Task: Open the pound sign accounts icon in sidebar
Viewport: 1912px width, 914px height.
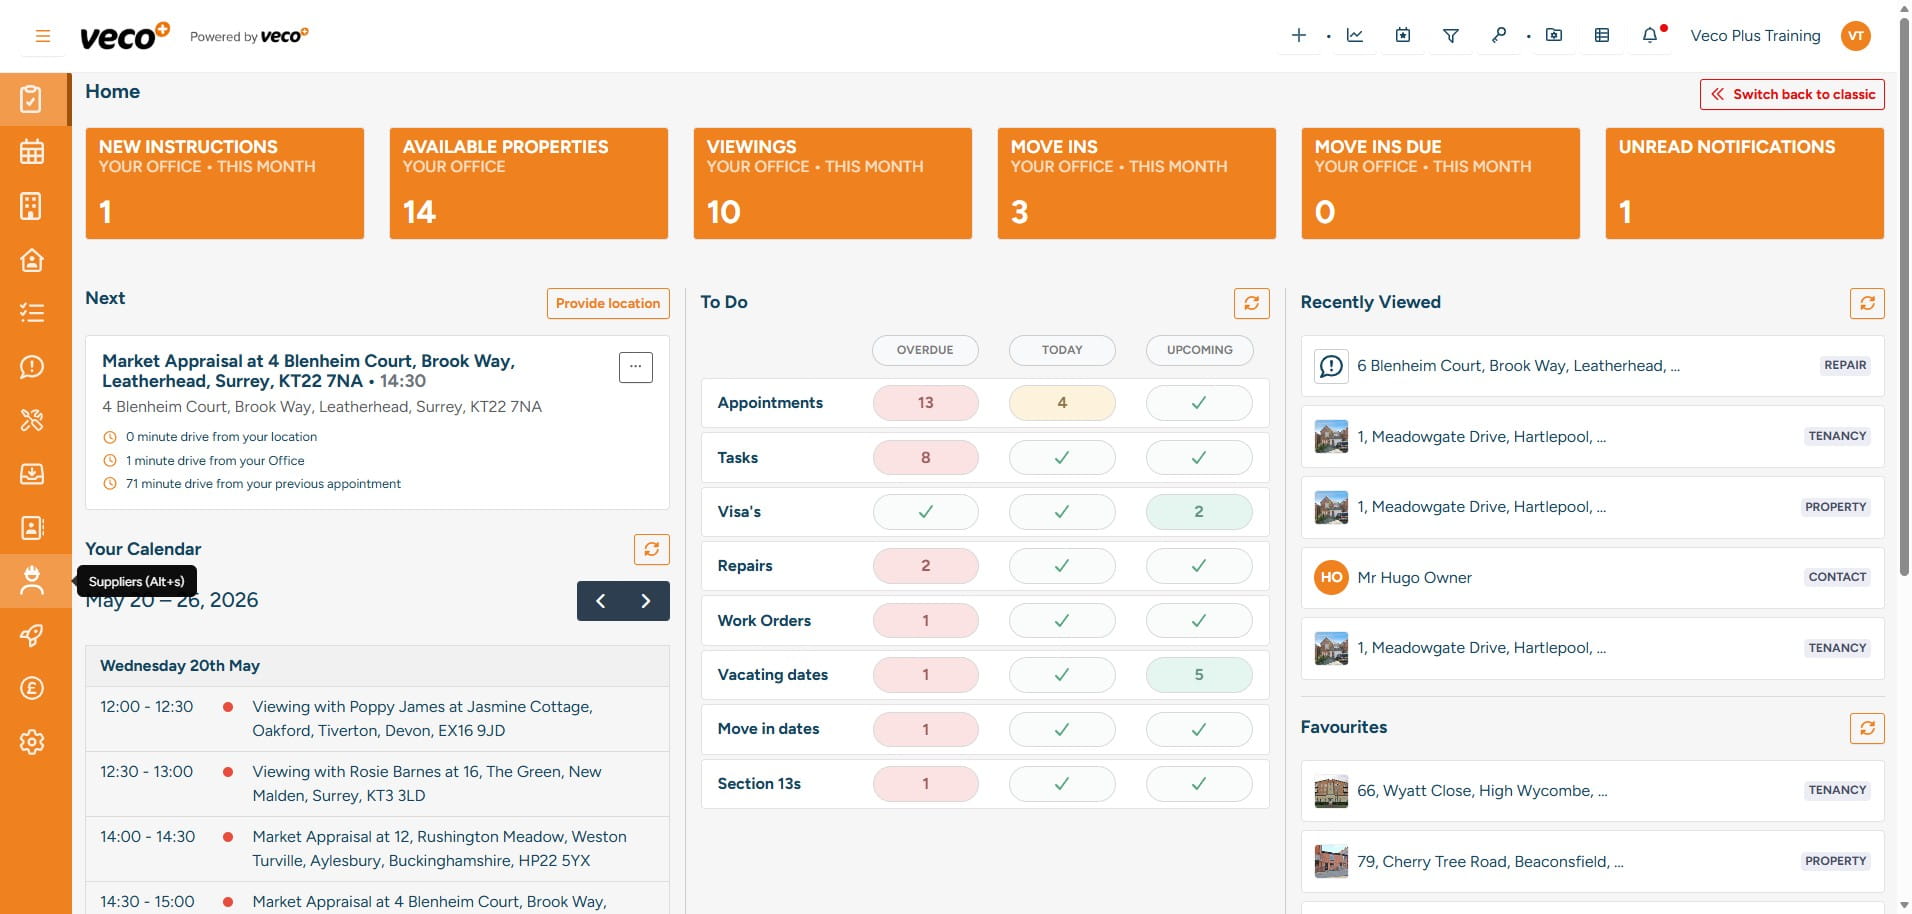Action: [x=32, y=688]
